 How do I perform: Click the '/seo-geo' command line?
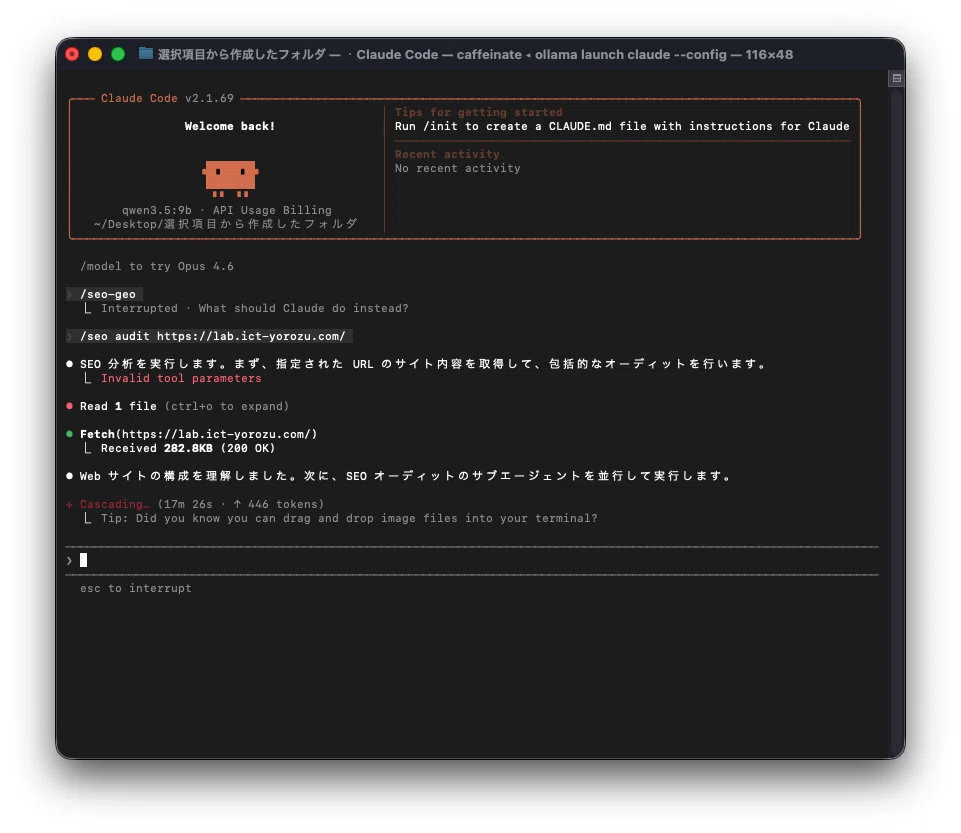click(108, 294)
